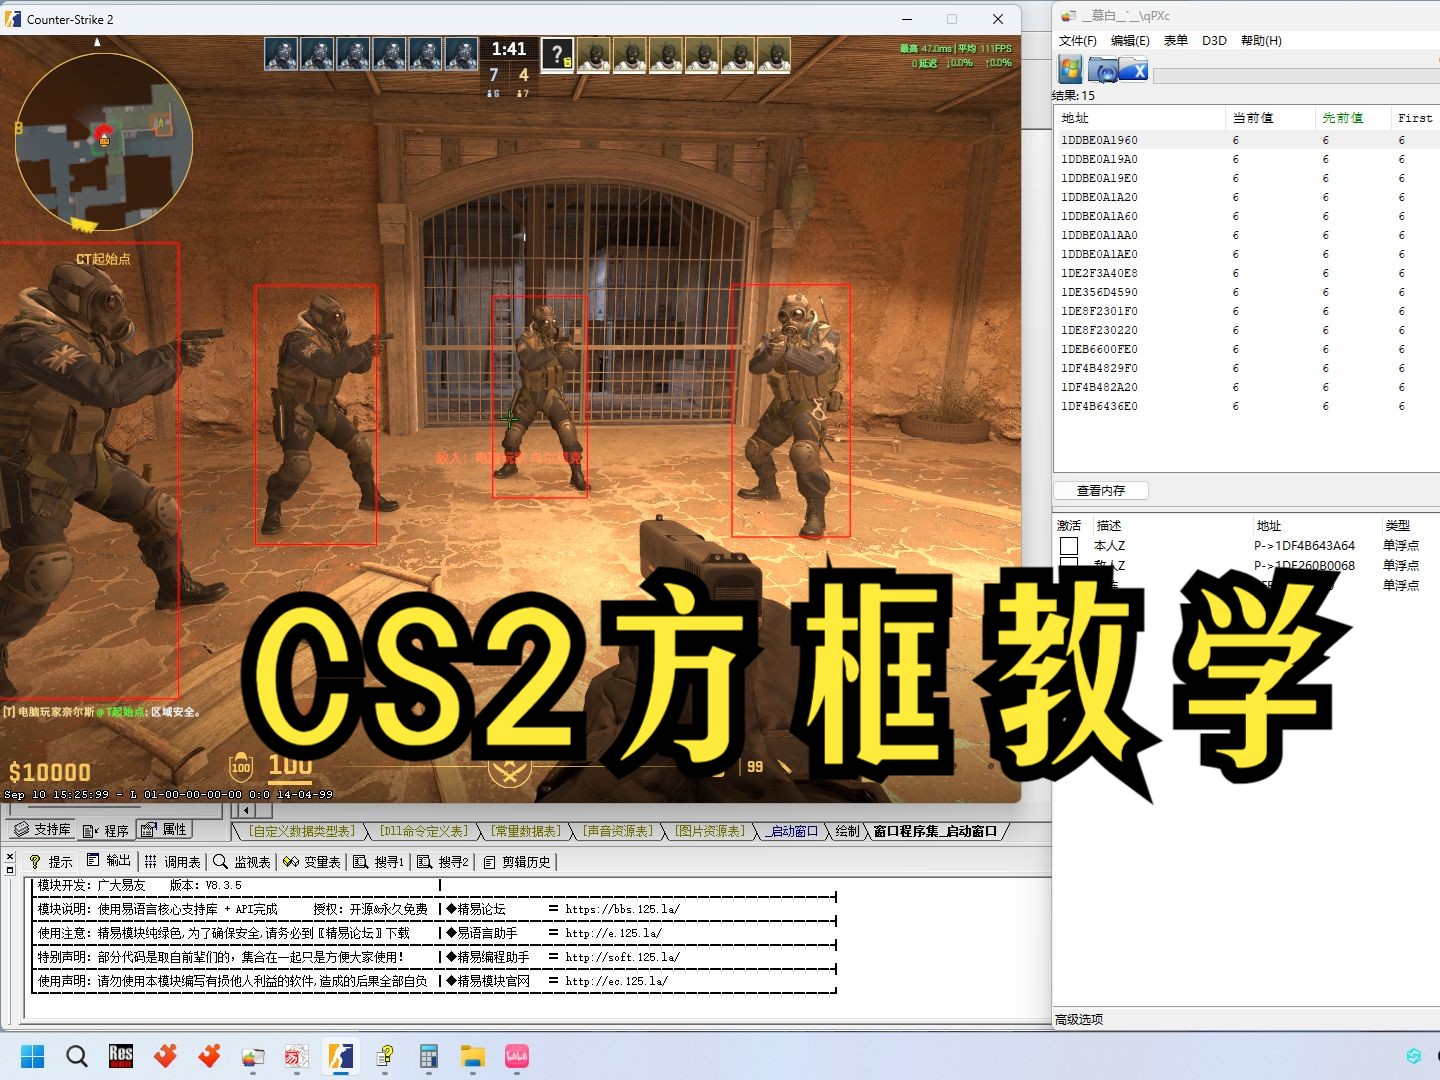The image size is (1440, 1080).
Task: Click the link http://ec.125.la/
Action: pos(616,981)
